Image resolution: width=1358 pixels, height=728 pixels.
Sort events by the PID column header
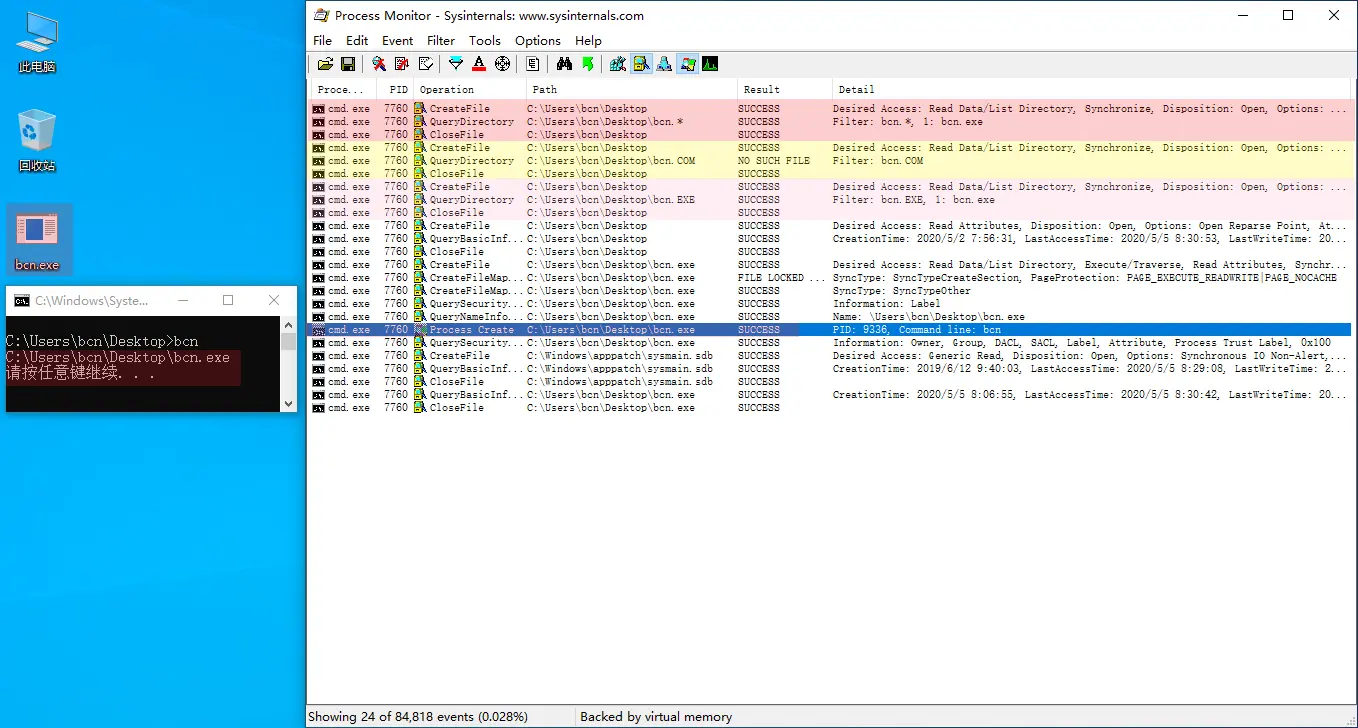pos(396,89)
